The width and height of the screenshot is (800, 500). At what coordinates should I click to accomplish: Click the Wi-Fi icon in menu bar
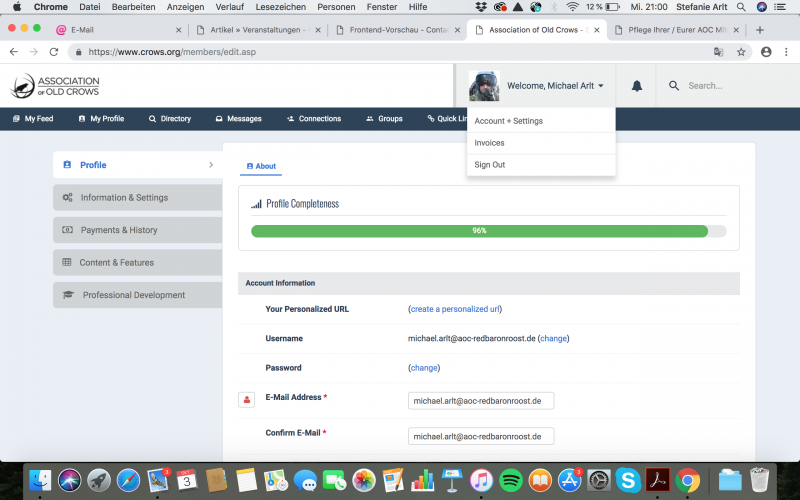[572, 7]
